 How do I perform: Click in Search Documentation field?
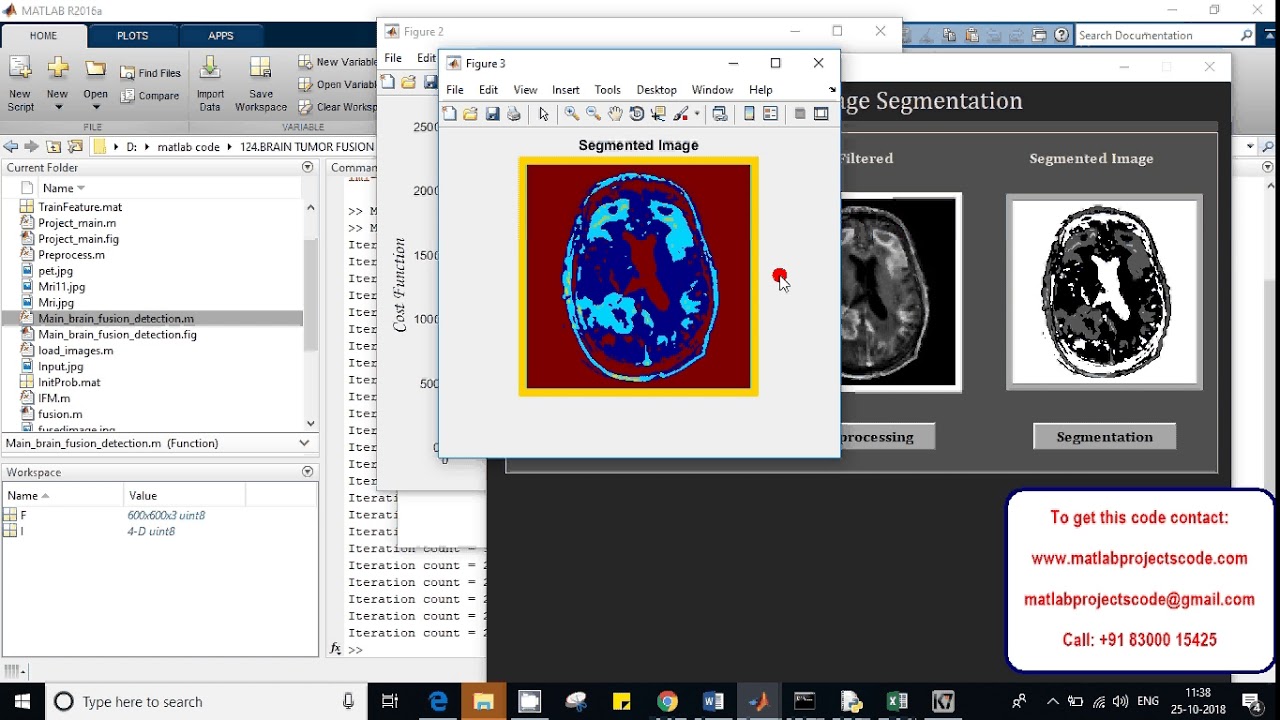tap(1157, 35)
